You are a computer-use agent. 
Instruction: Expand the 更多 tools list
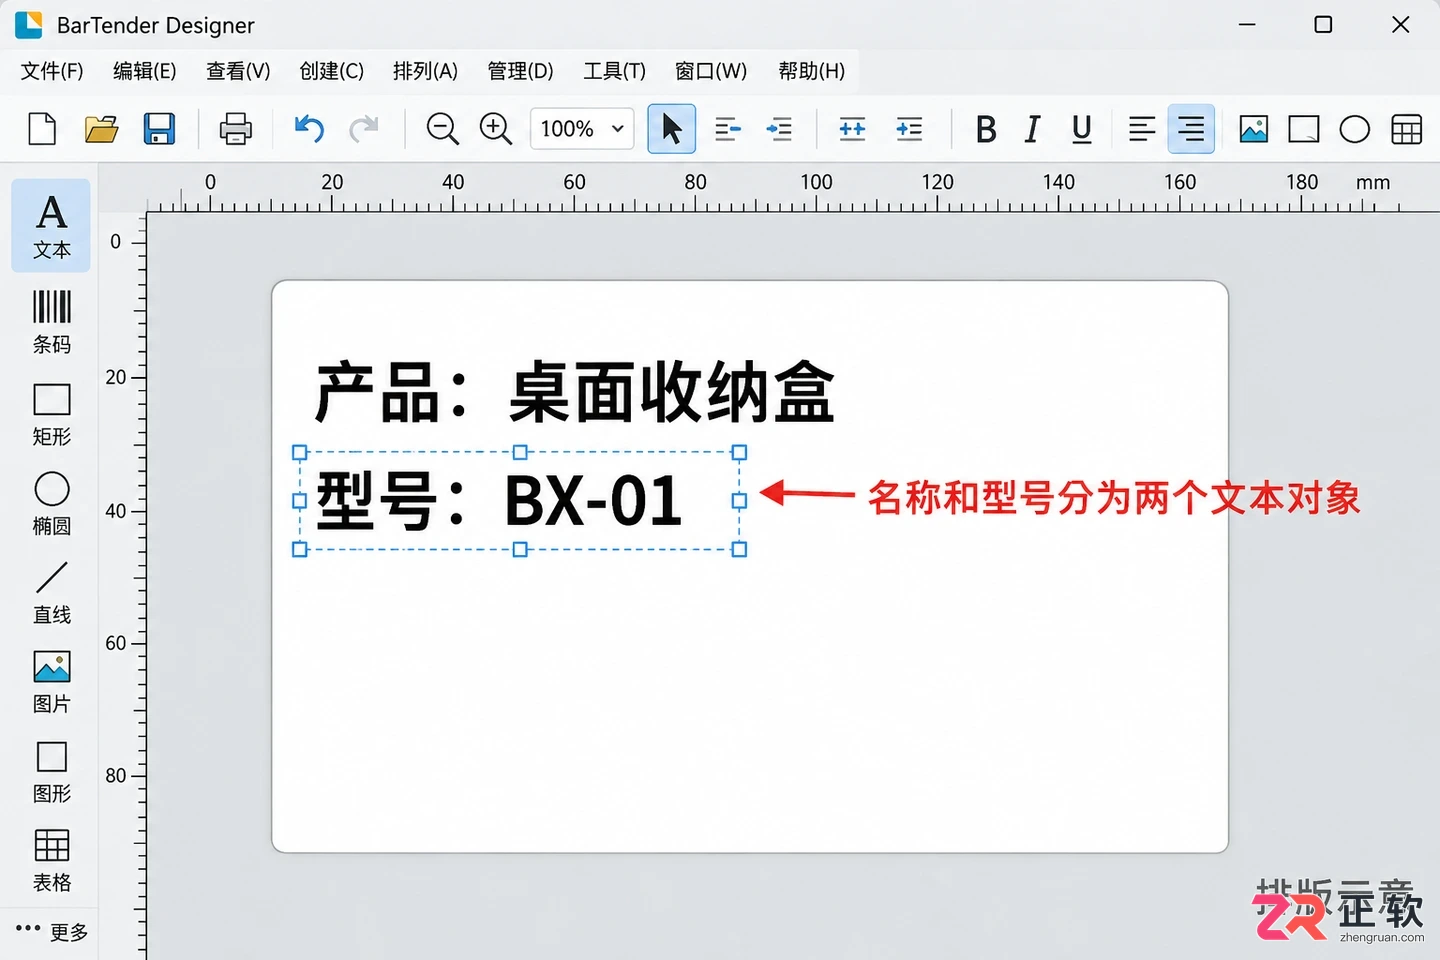pyautogui.click(x=52, y=932)
